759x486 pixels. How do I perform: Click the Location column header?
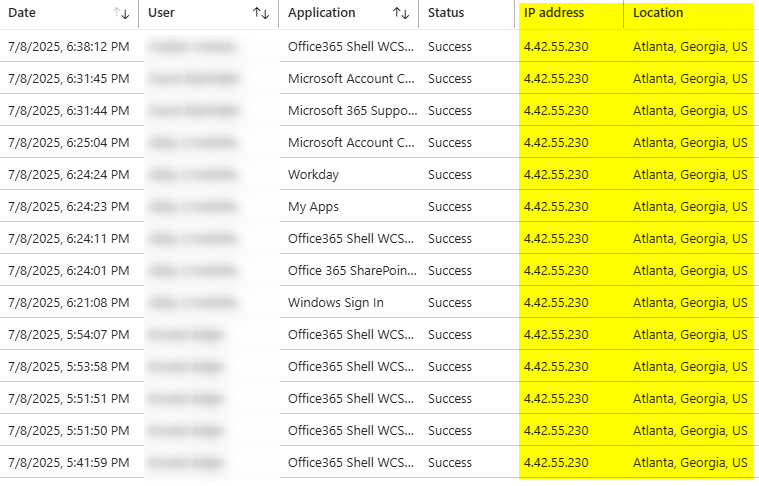(658, 13)
